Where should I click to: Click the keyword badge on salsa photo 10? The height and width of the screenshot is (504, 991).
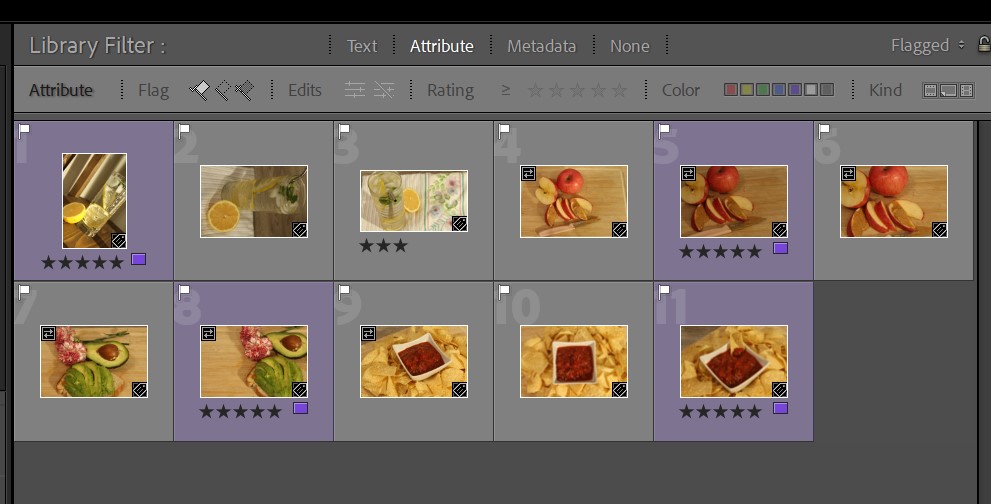(619, 389)
